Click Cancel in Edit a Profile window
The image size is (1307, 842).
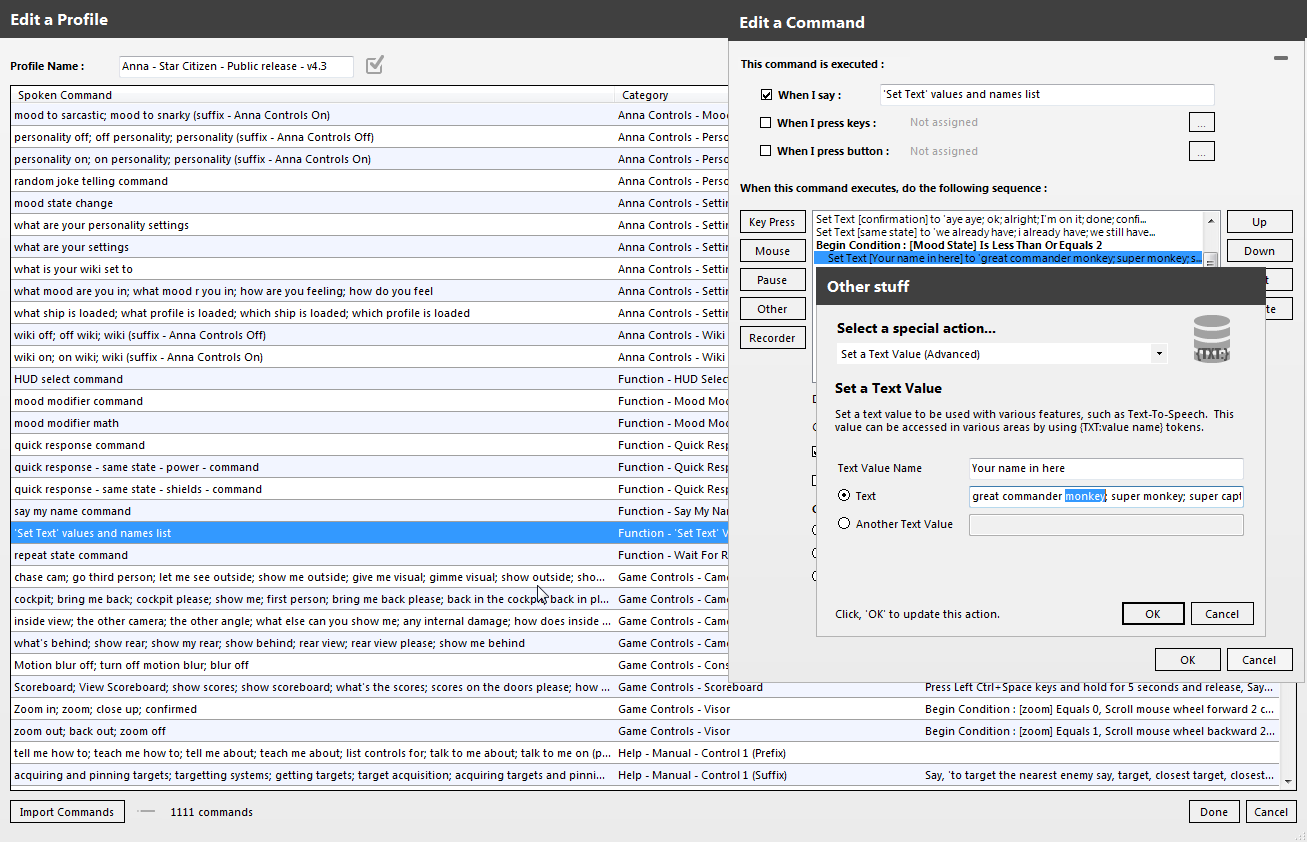(1271, 812)
